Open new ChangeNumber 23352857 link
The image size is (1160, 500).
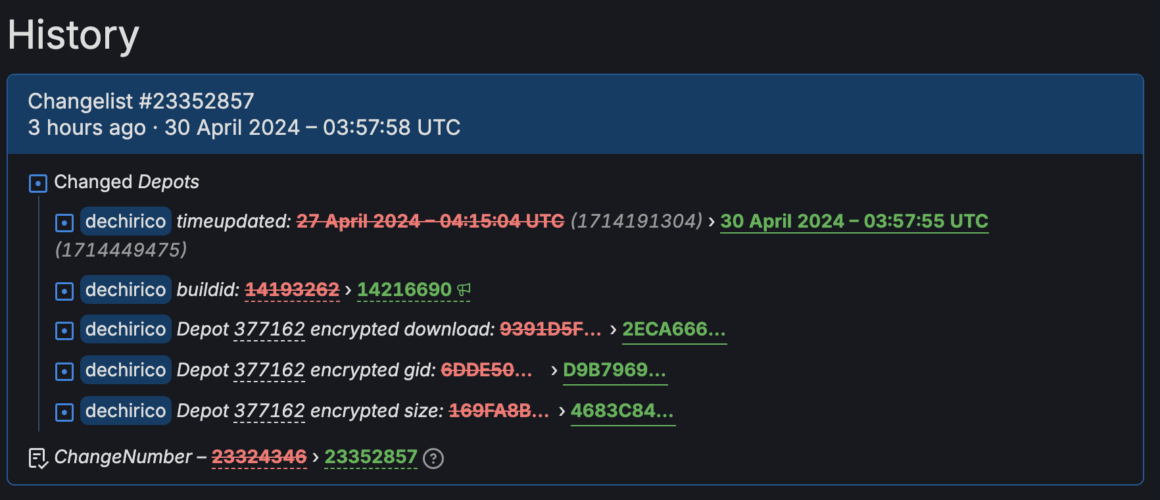pos(371,457)
